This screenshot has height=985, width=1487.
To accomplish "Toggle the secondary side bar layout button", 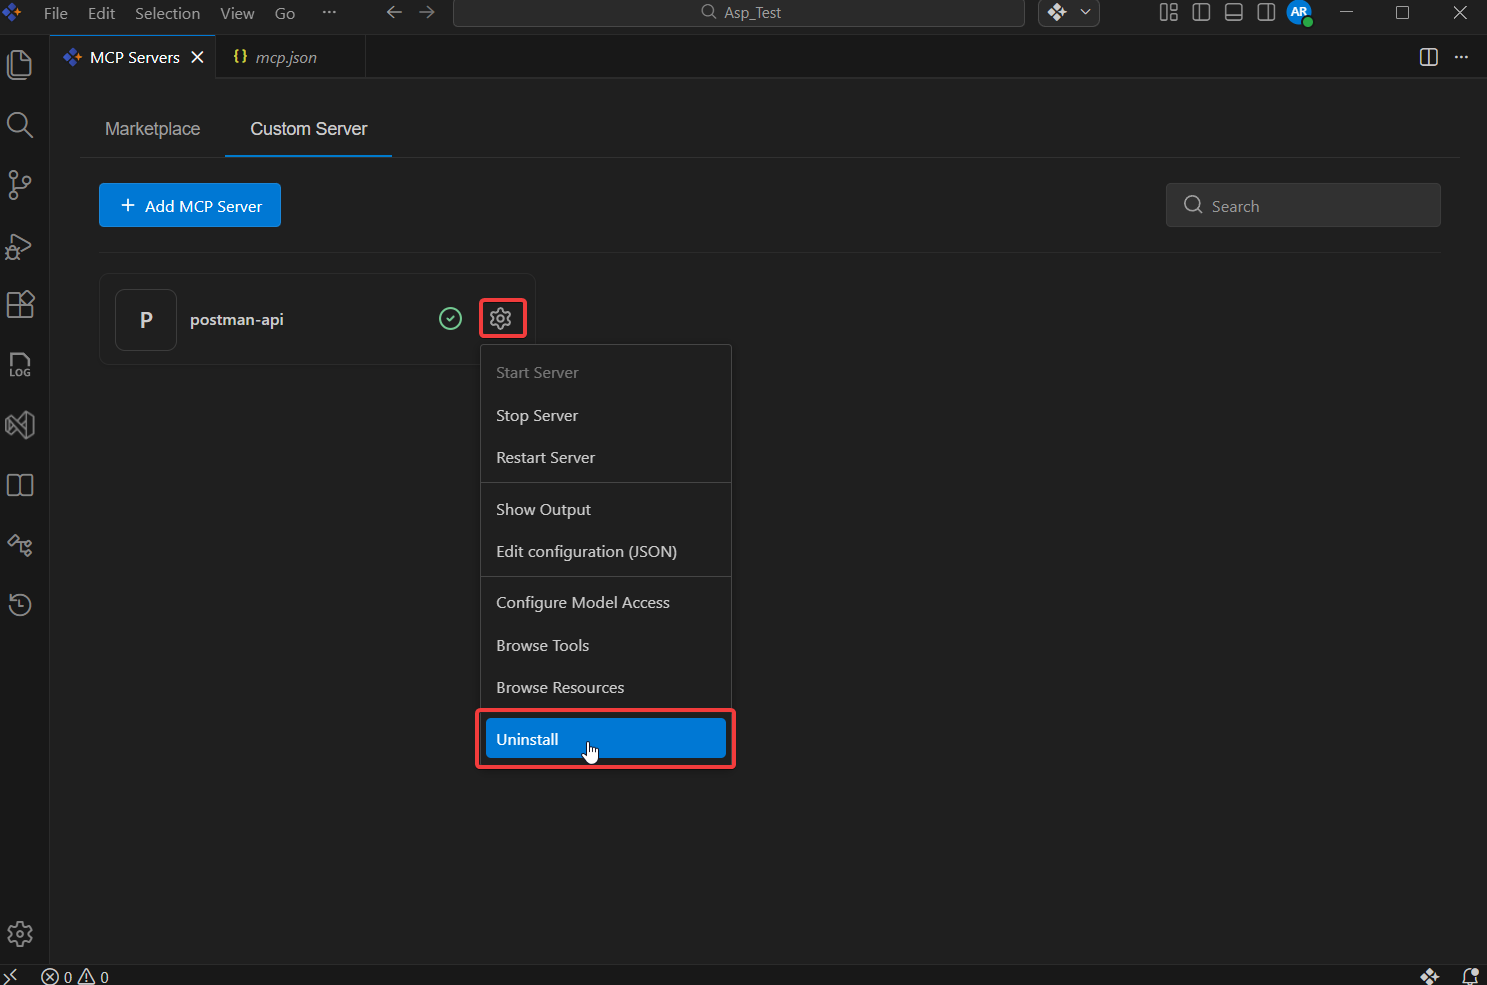I will point(1266,13).
